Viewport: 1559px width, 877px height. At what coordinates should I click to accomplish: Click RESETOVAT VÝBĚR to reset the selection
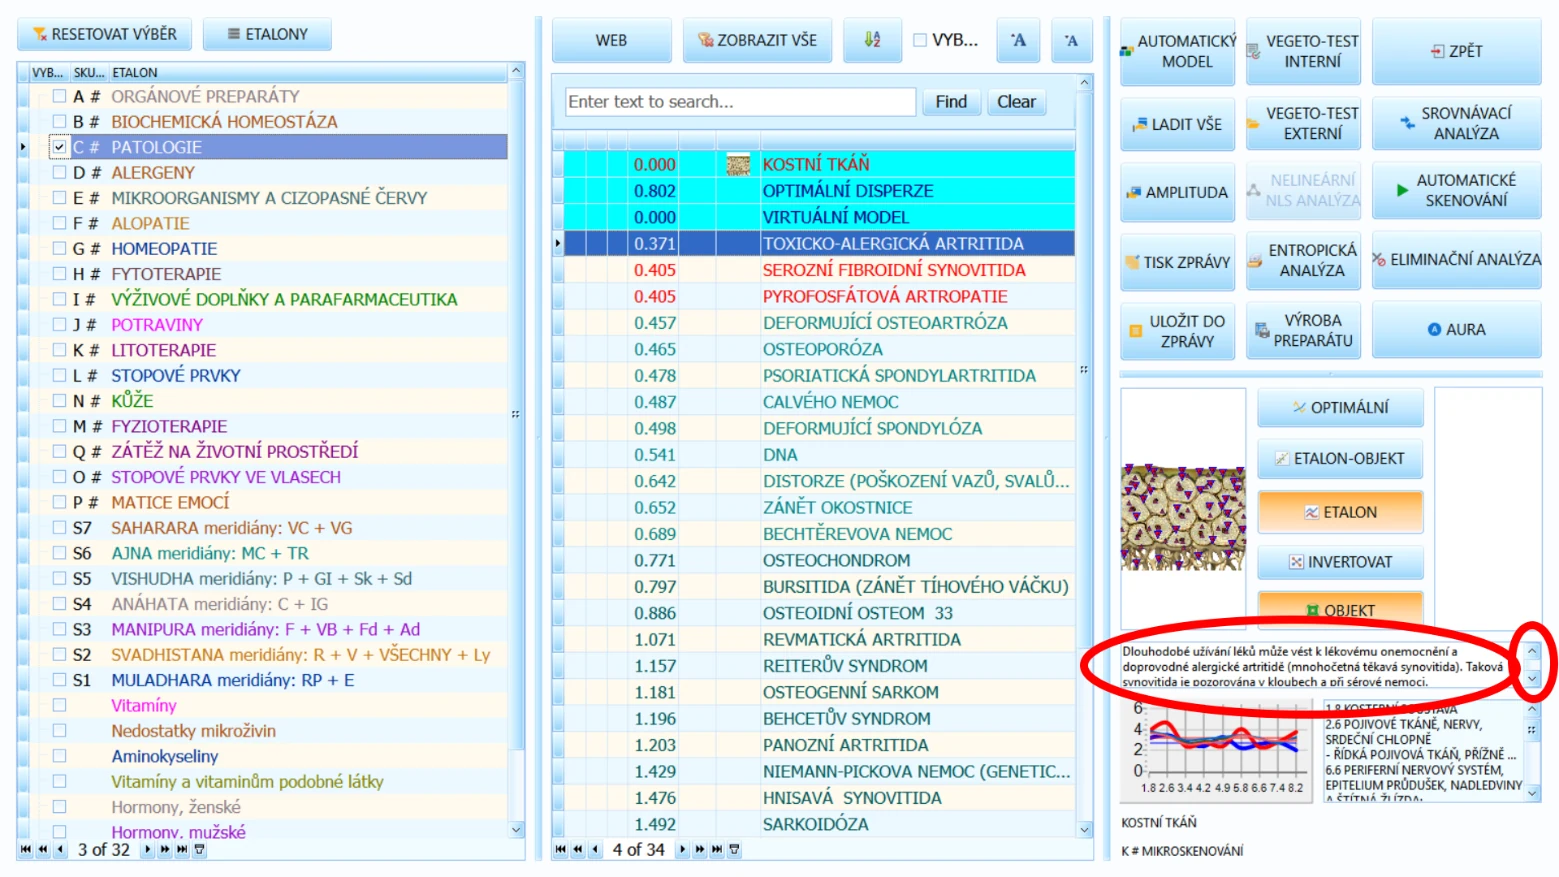[x=105, y=34]
